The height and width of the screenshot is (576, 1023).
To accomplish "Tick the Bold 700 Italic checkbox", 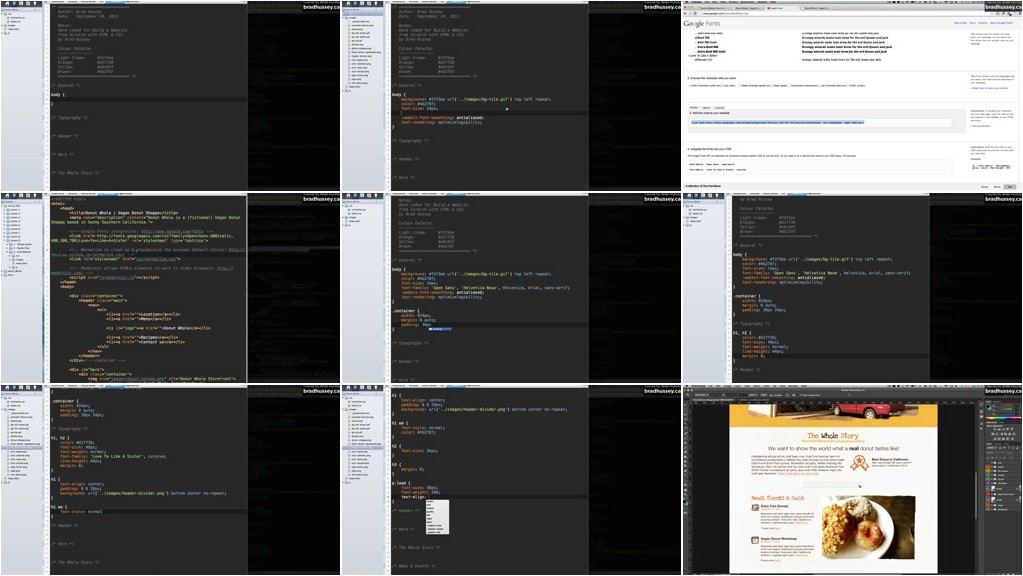I will pos(696,42).
